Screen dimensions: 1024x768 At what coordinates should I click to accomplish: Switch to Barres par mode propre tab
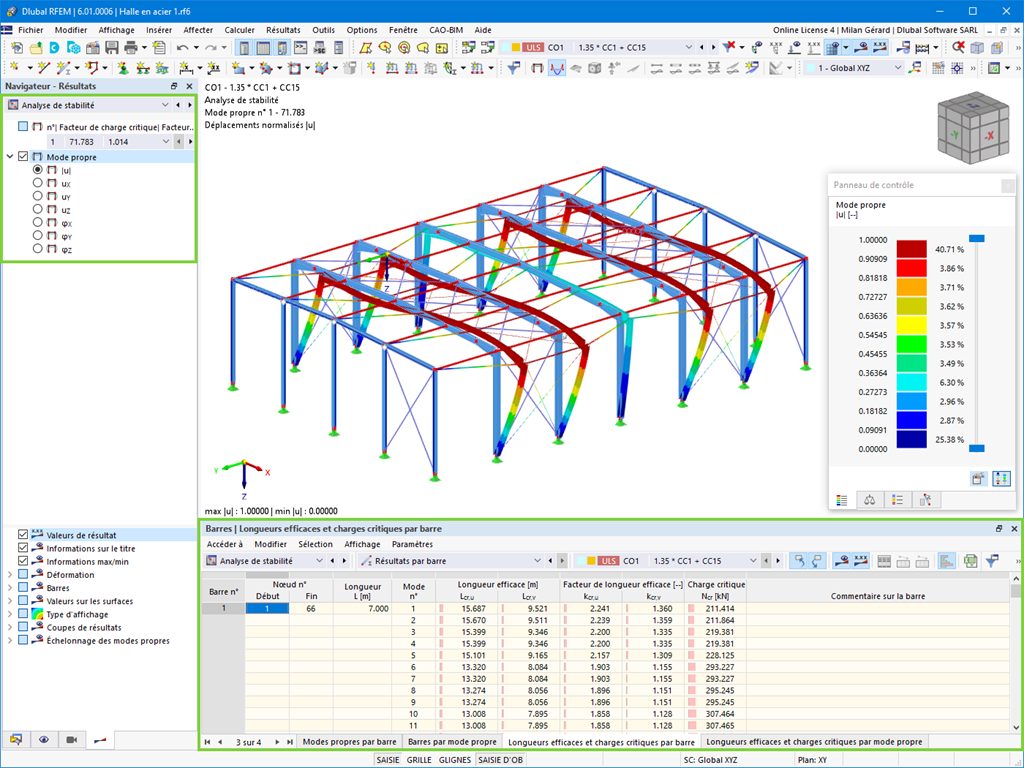(x=452, y=742)
